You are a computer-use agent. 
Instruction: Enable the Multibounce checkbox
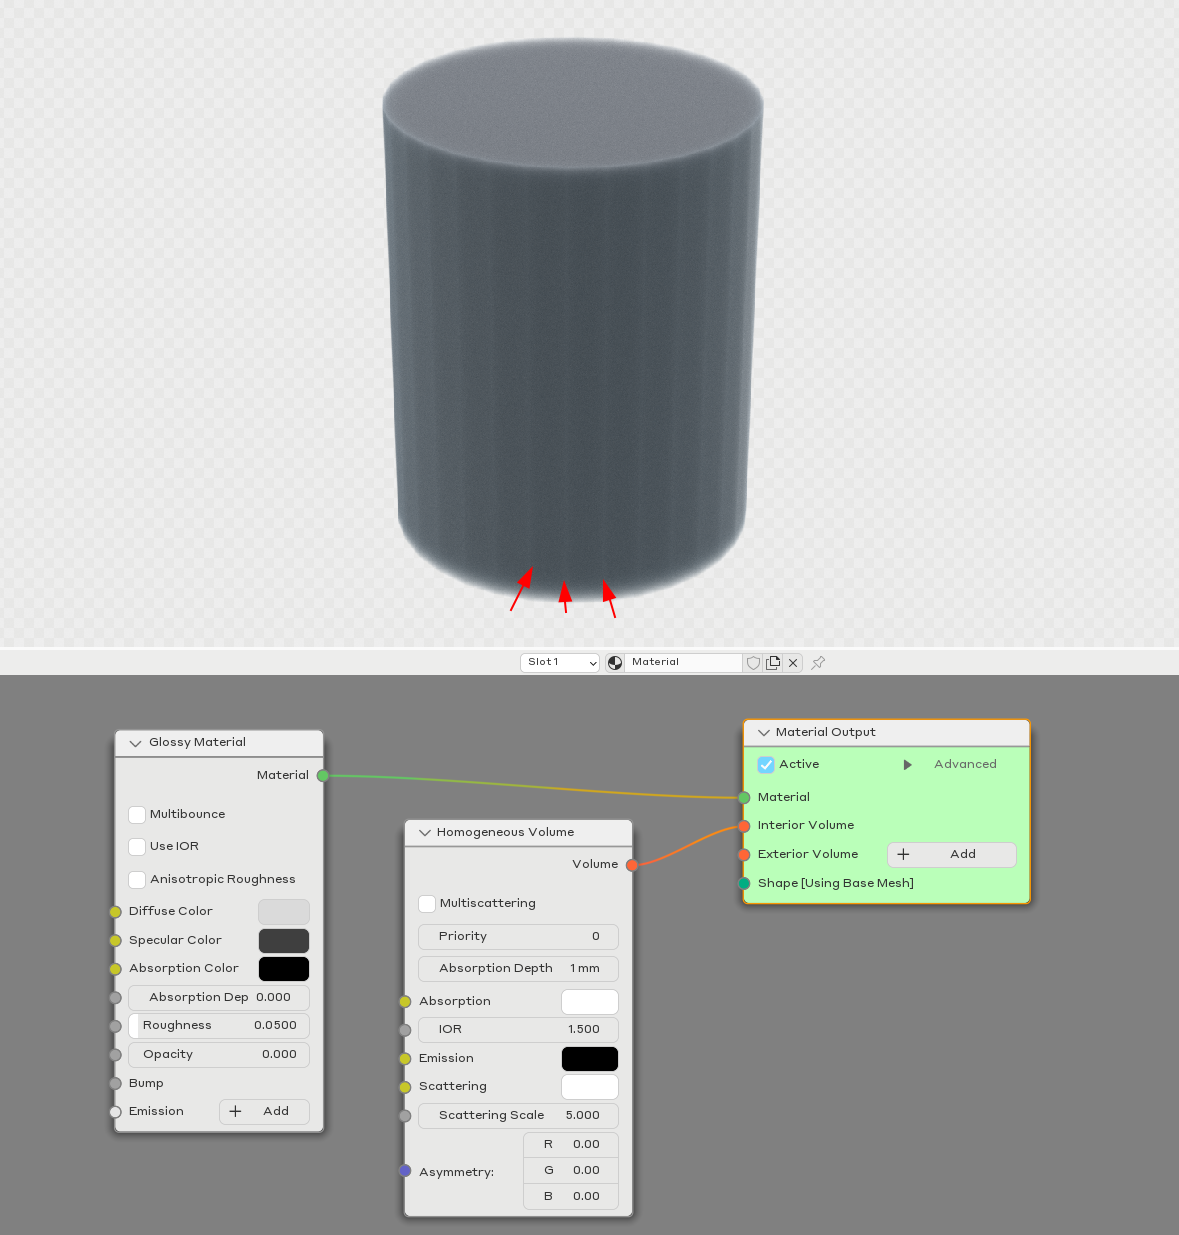point(138,815)
